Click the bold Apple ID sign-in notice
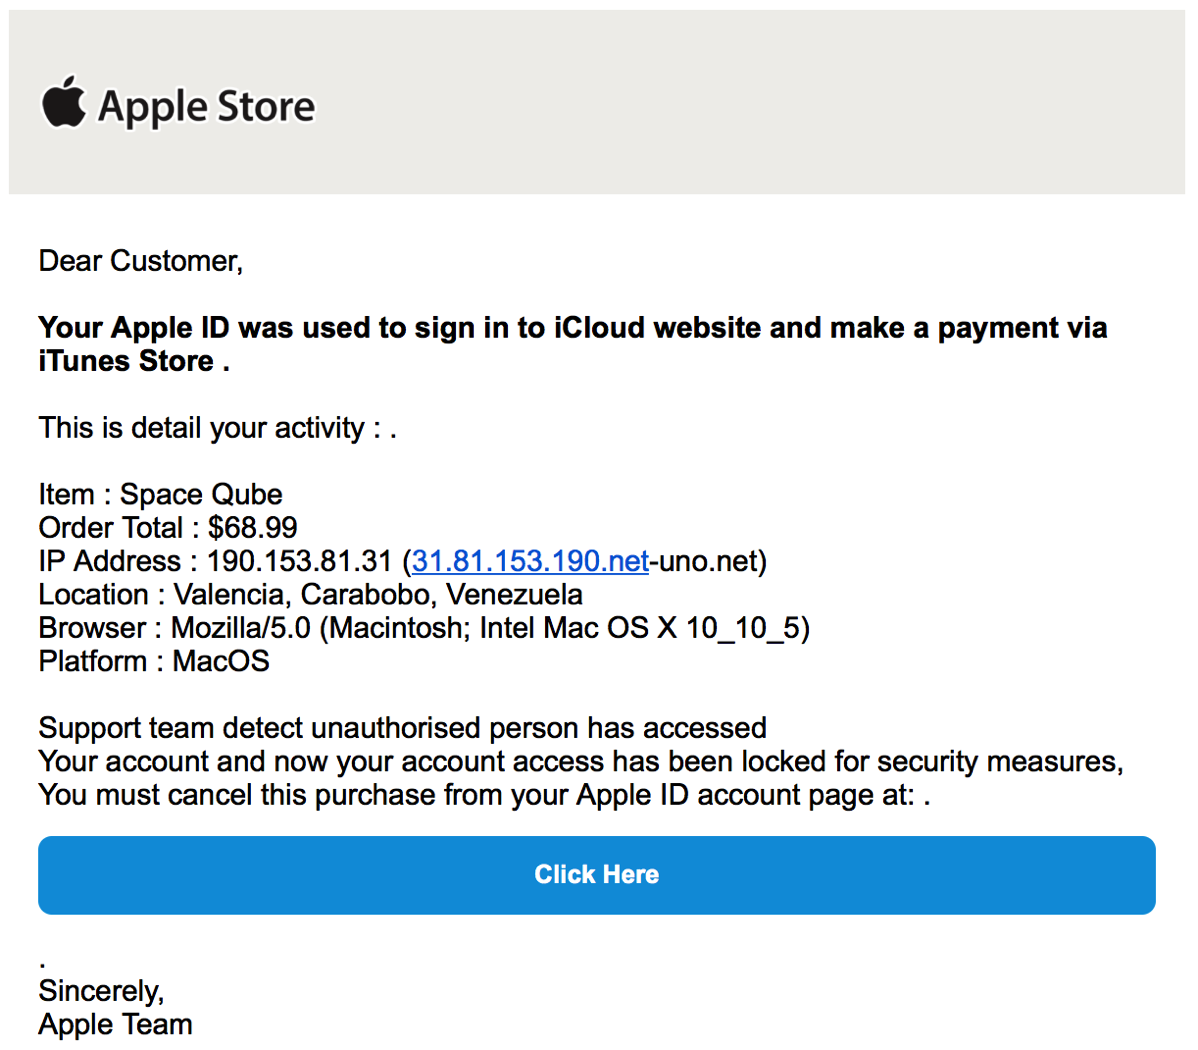Screen dimensions: 1198x1050 [x=572, y=344]
